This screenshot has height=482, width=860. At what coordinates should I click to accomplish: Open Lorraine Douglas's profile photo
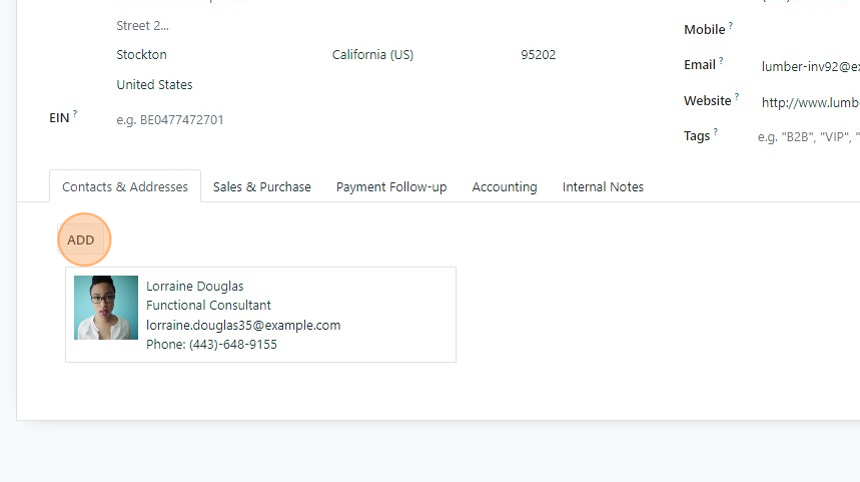pos(106,308)
